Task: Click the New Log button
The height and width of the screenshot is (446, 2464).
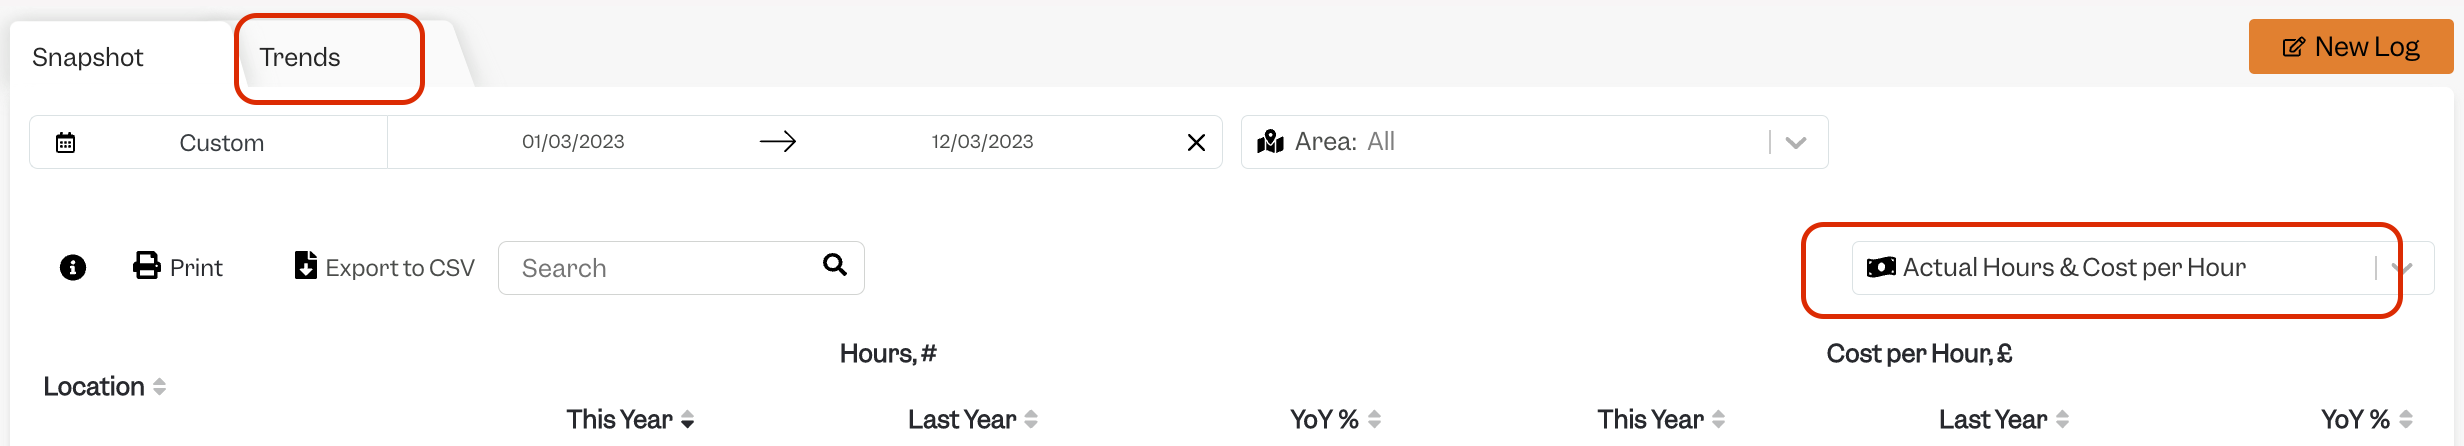Action: (x=2351, y=47)
